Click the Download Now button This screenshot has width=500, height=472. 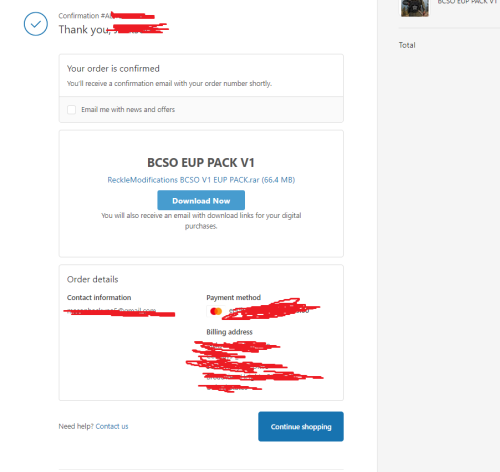[201, 200]
